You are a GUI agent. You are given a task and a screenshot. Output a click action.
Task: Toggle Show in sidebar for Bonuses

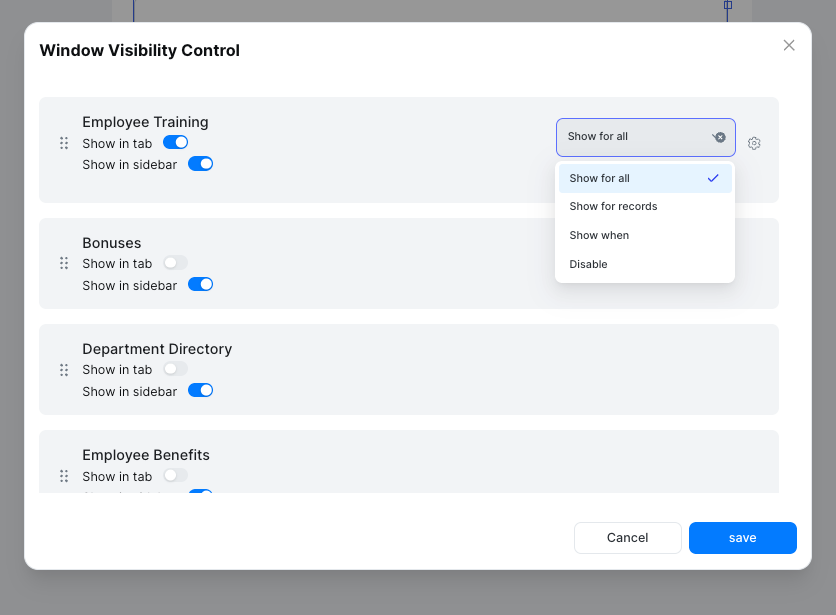click(200, 284)
